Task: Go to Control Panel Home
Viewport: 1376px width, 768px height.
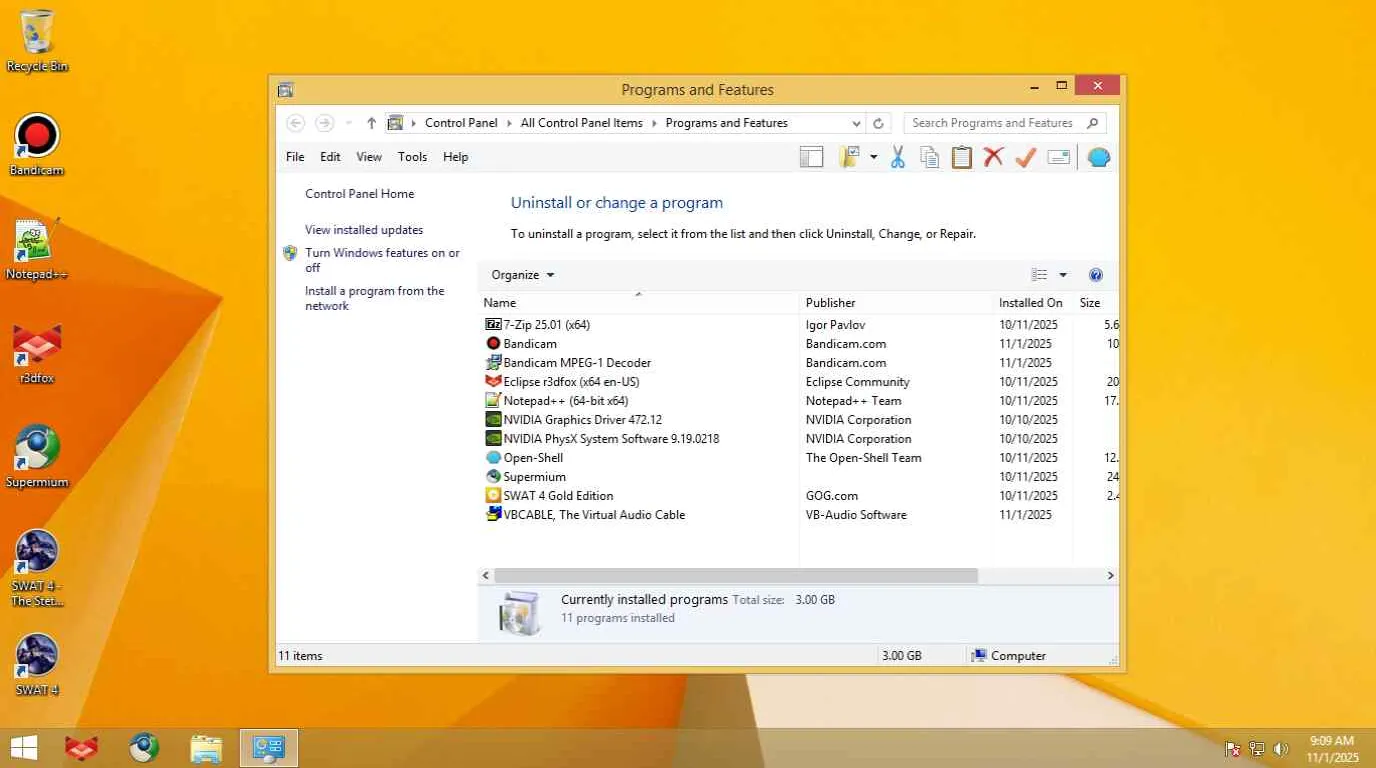Action: click(359, 194)
